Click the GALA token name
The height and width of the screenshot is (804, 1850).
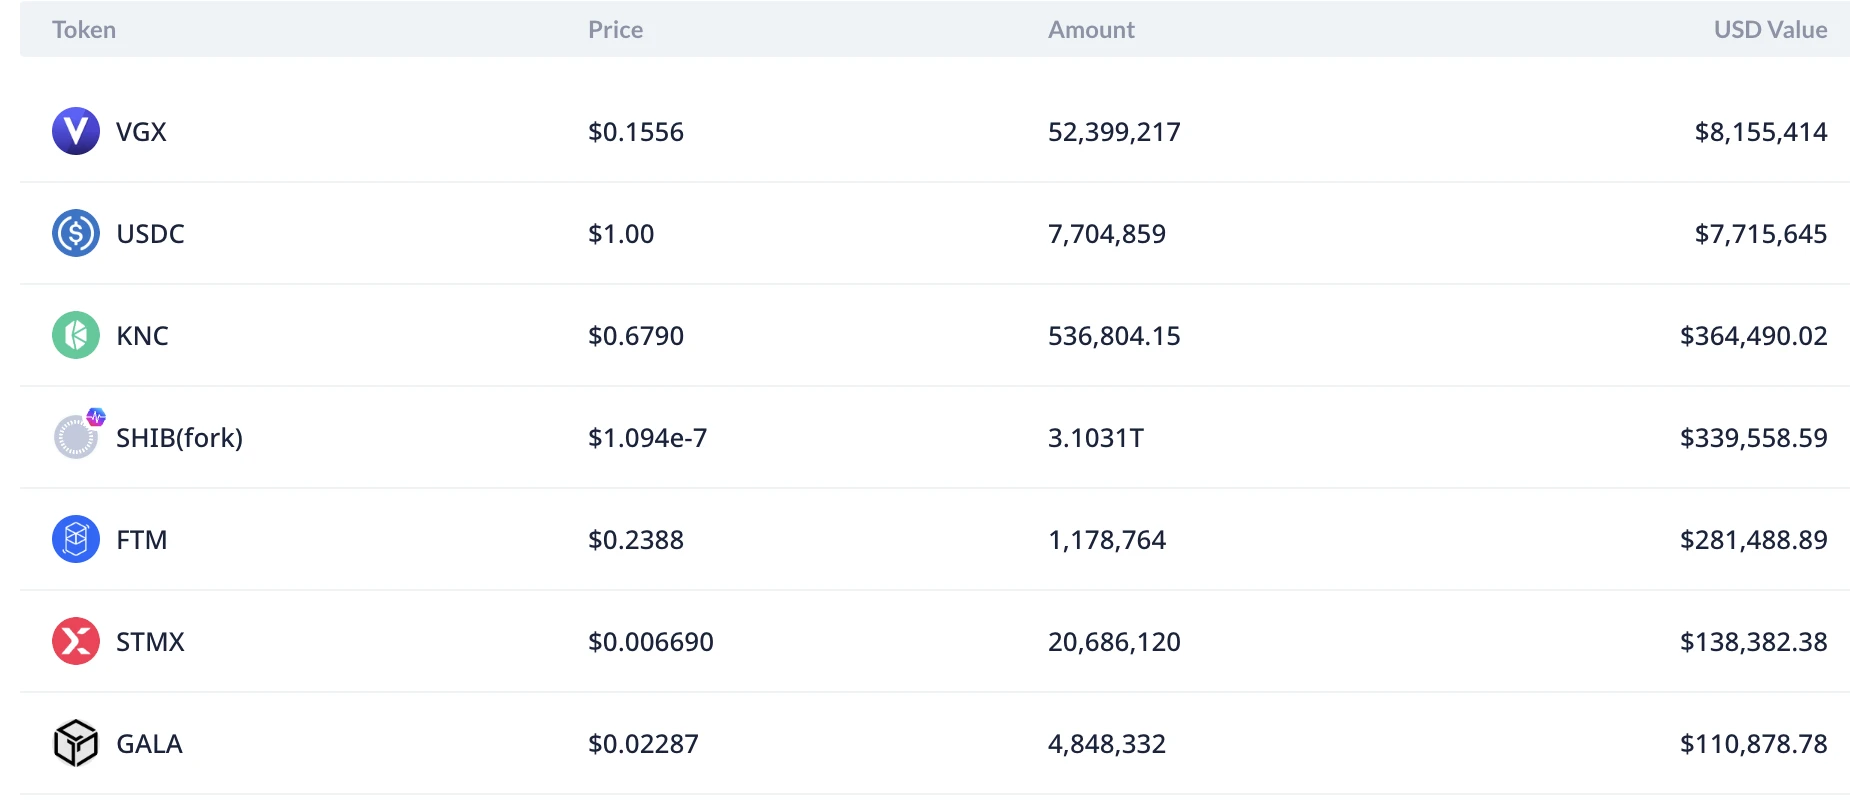click(x=149, y=744)
